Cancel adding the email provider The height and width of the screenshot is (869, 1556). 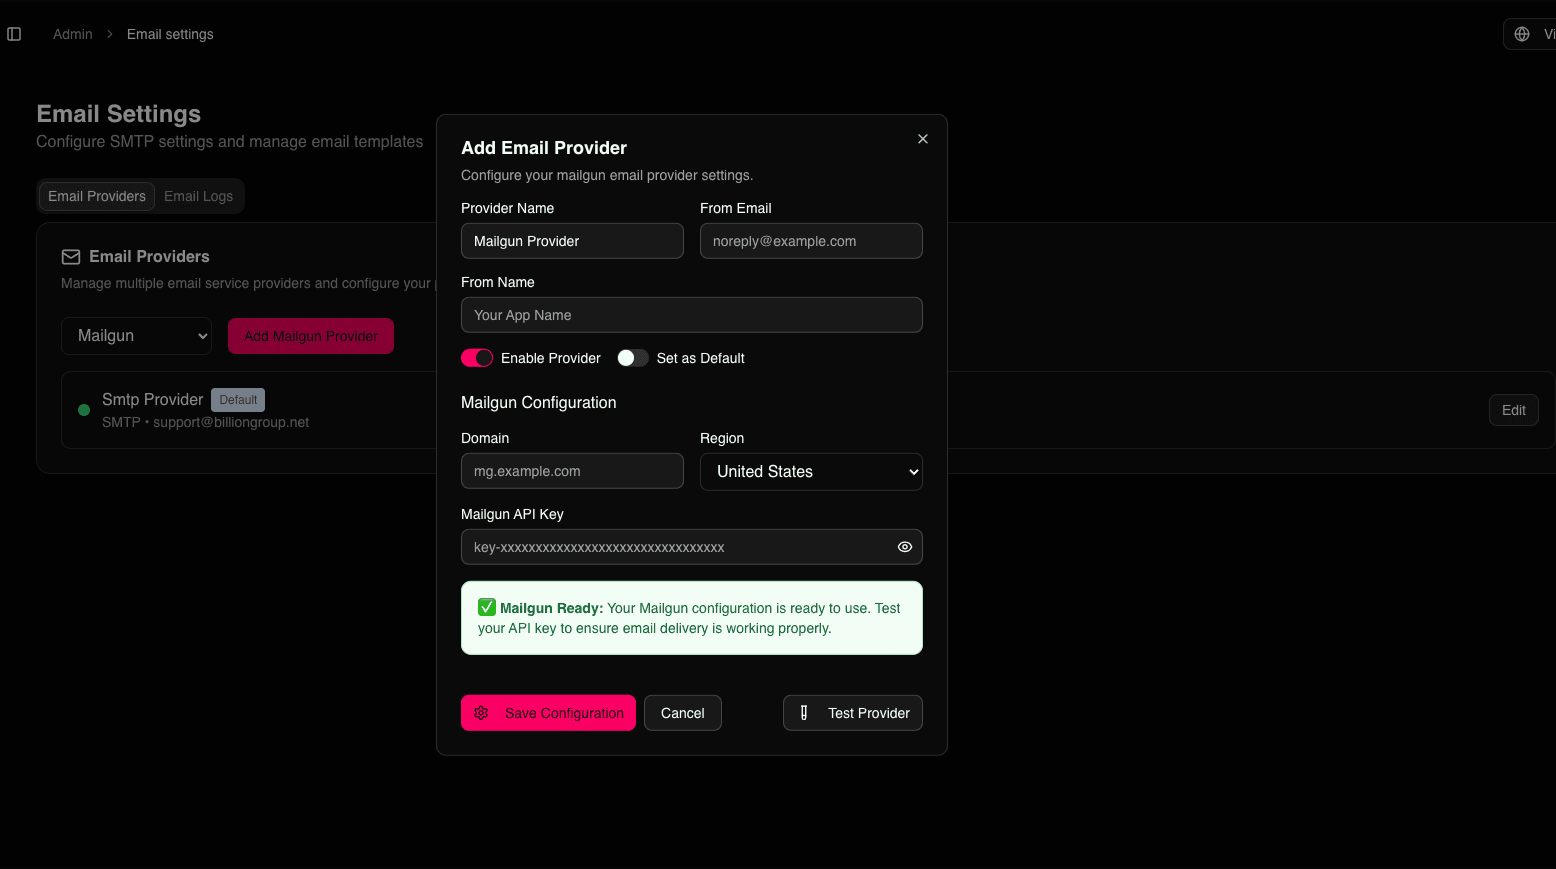[683, 713]
